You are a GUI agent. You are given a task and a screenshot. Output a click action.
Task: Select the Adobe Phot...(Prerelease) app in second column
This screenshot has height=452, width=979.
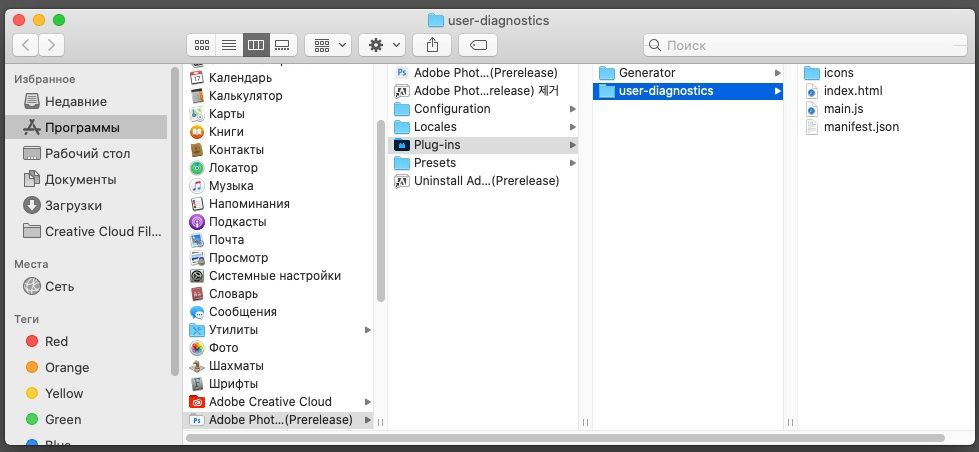[x=483, y=72]
